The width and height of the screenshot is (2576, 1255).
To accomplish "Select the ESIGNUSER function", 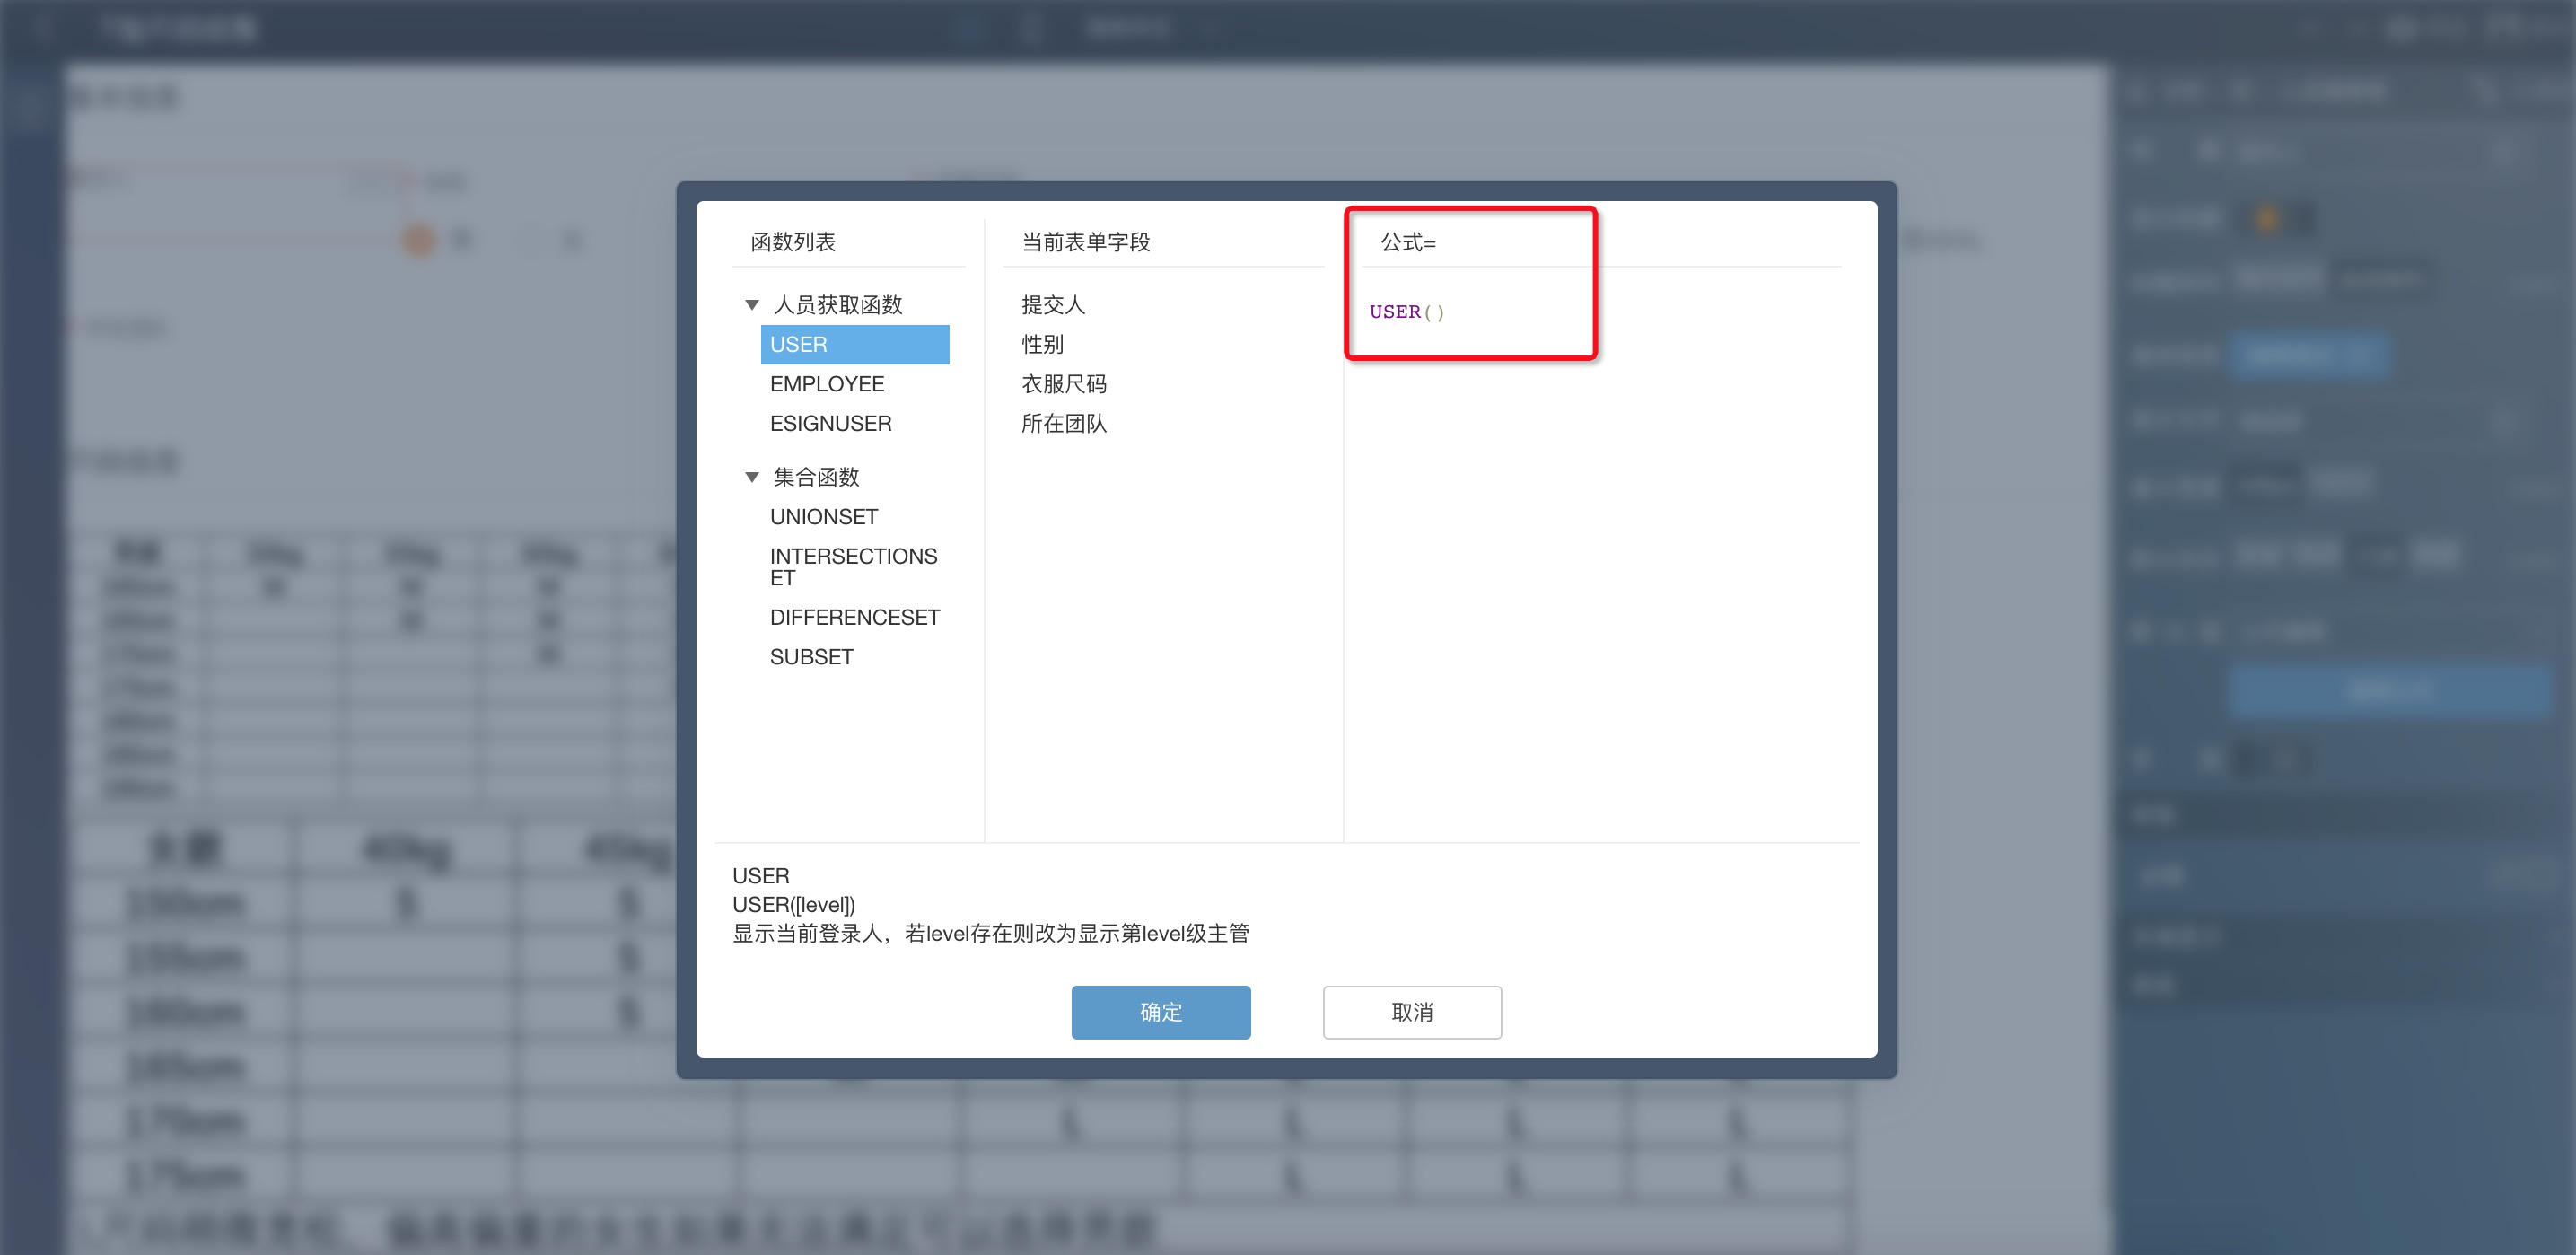I will tap(830, 424).
